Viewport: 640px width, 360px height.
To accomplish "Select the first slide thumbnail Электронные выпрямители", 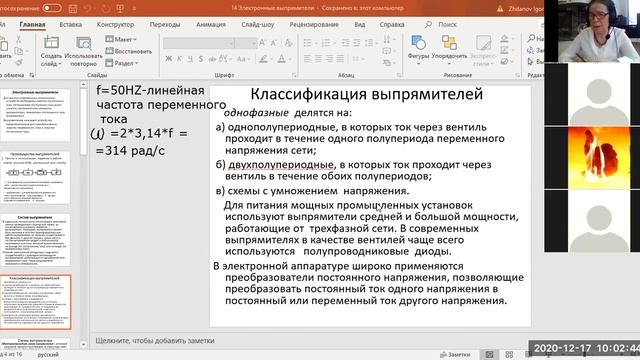I will click(35, 115).
